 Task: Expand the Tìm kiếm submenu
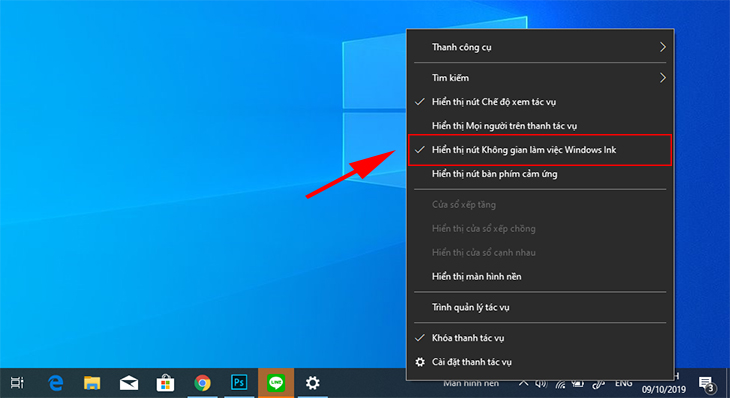coord(540,78)
